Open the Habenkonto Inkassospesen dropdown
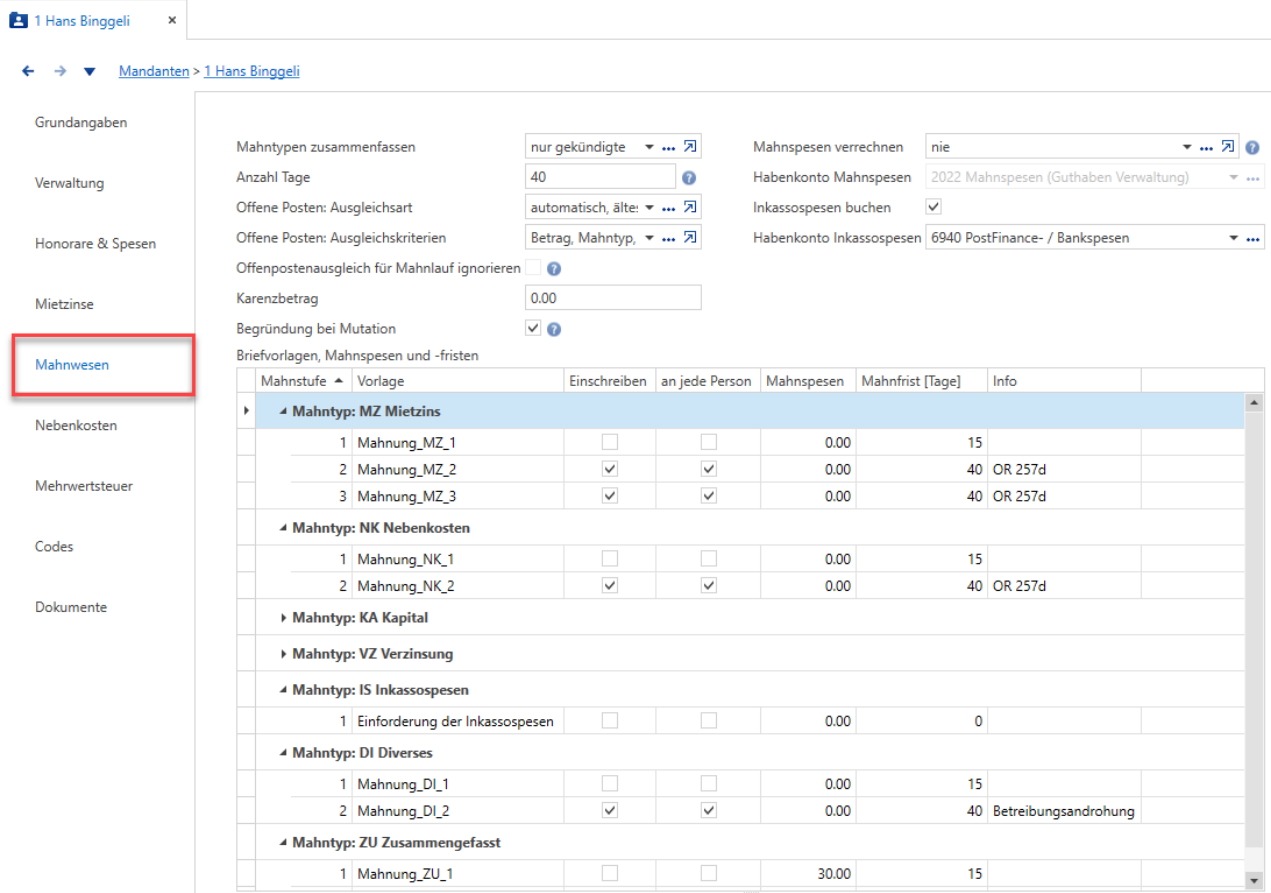The width and height of the screenshot is (1271, 893). click(x=1232, y=239)
